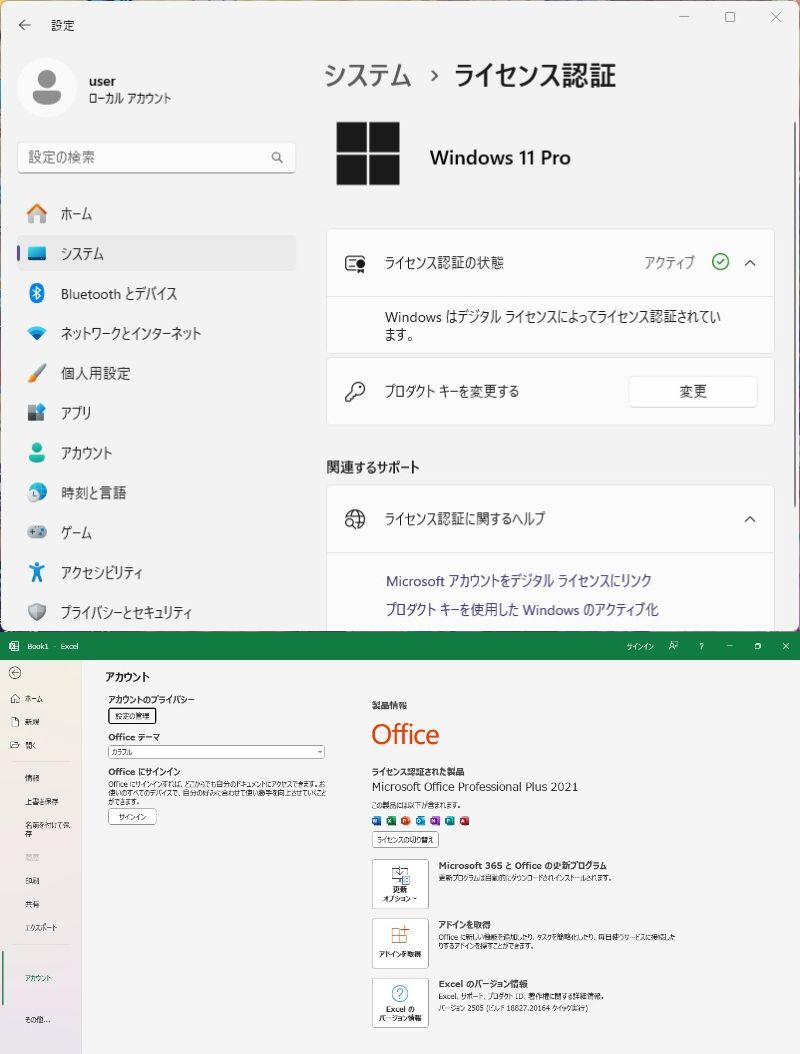The height and width of the screenshot is (1054, 800).
Task: Click the key icon beside プロダクト キーを変更する
Action: [355, 391]
